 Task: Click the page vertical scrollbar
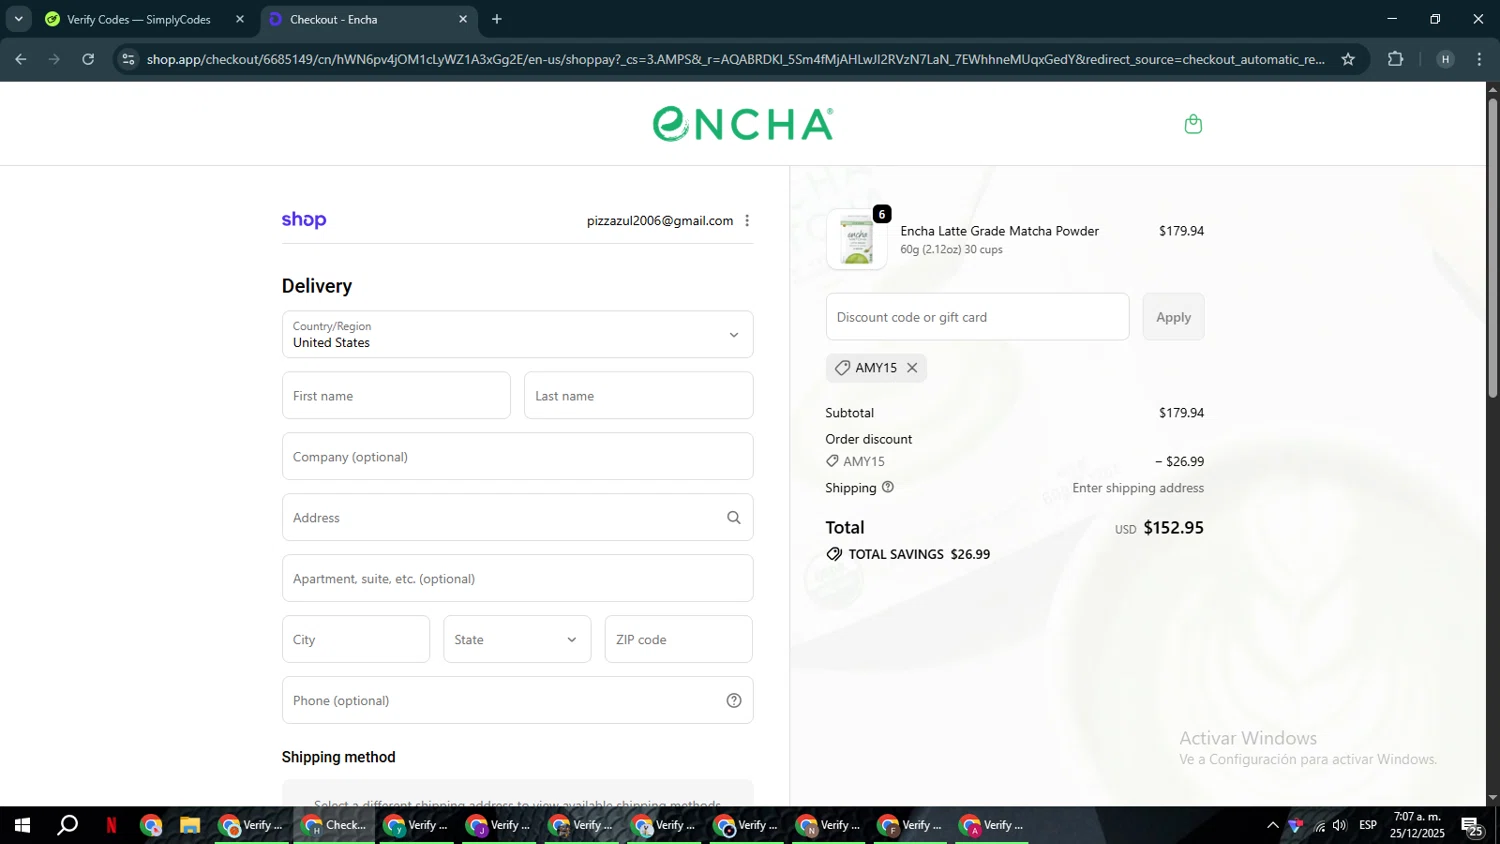point(1492,248)
